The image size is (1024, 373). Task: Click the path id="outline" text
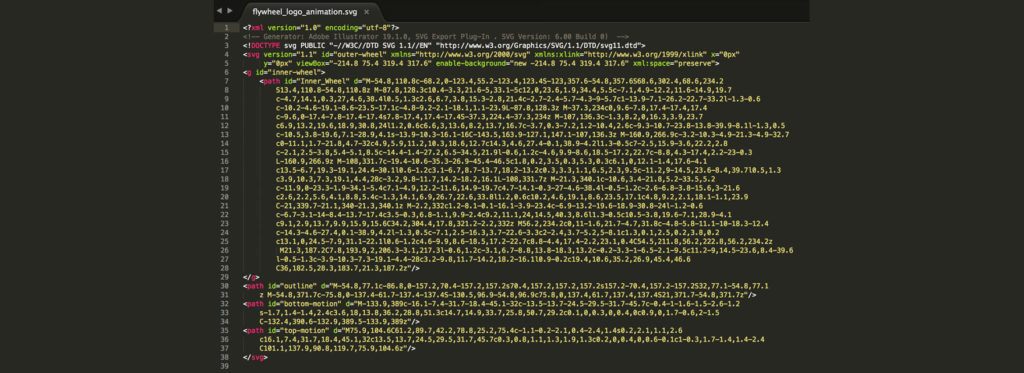(280, 286)
